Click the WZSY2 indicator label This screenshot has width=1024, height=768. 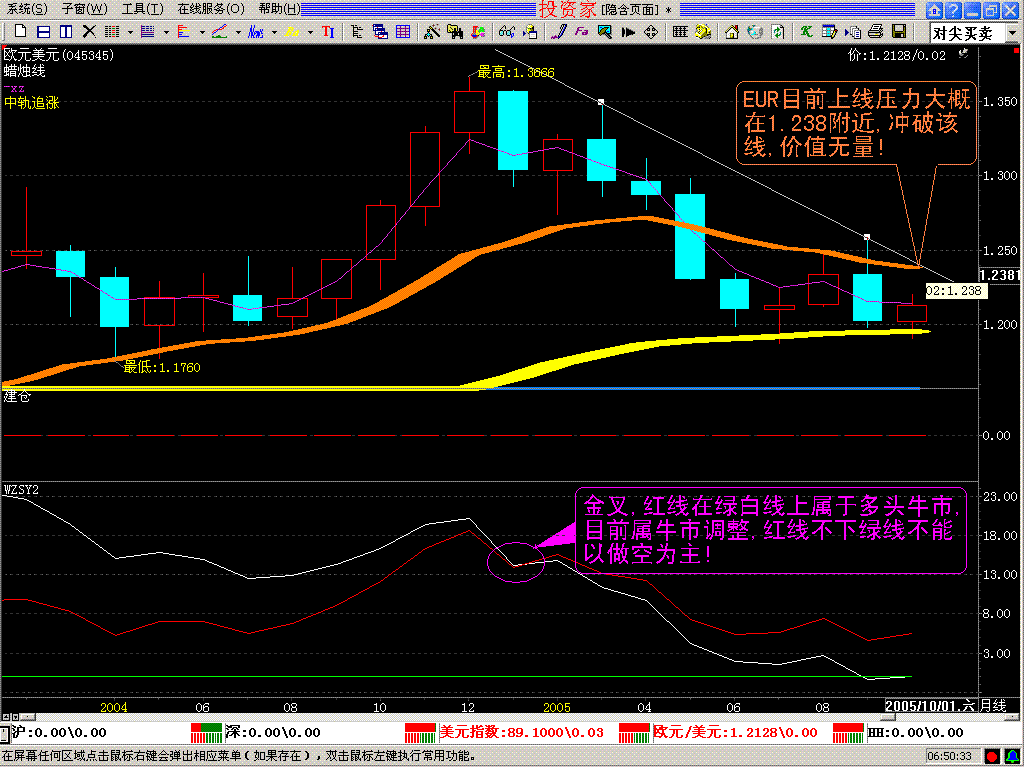[22, 488]
